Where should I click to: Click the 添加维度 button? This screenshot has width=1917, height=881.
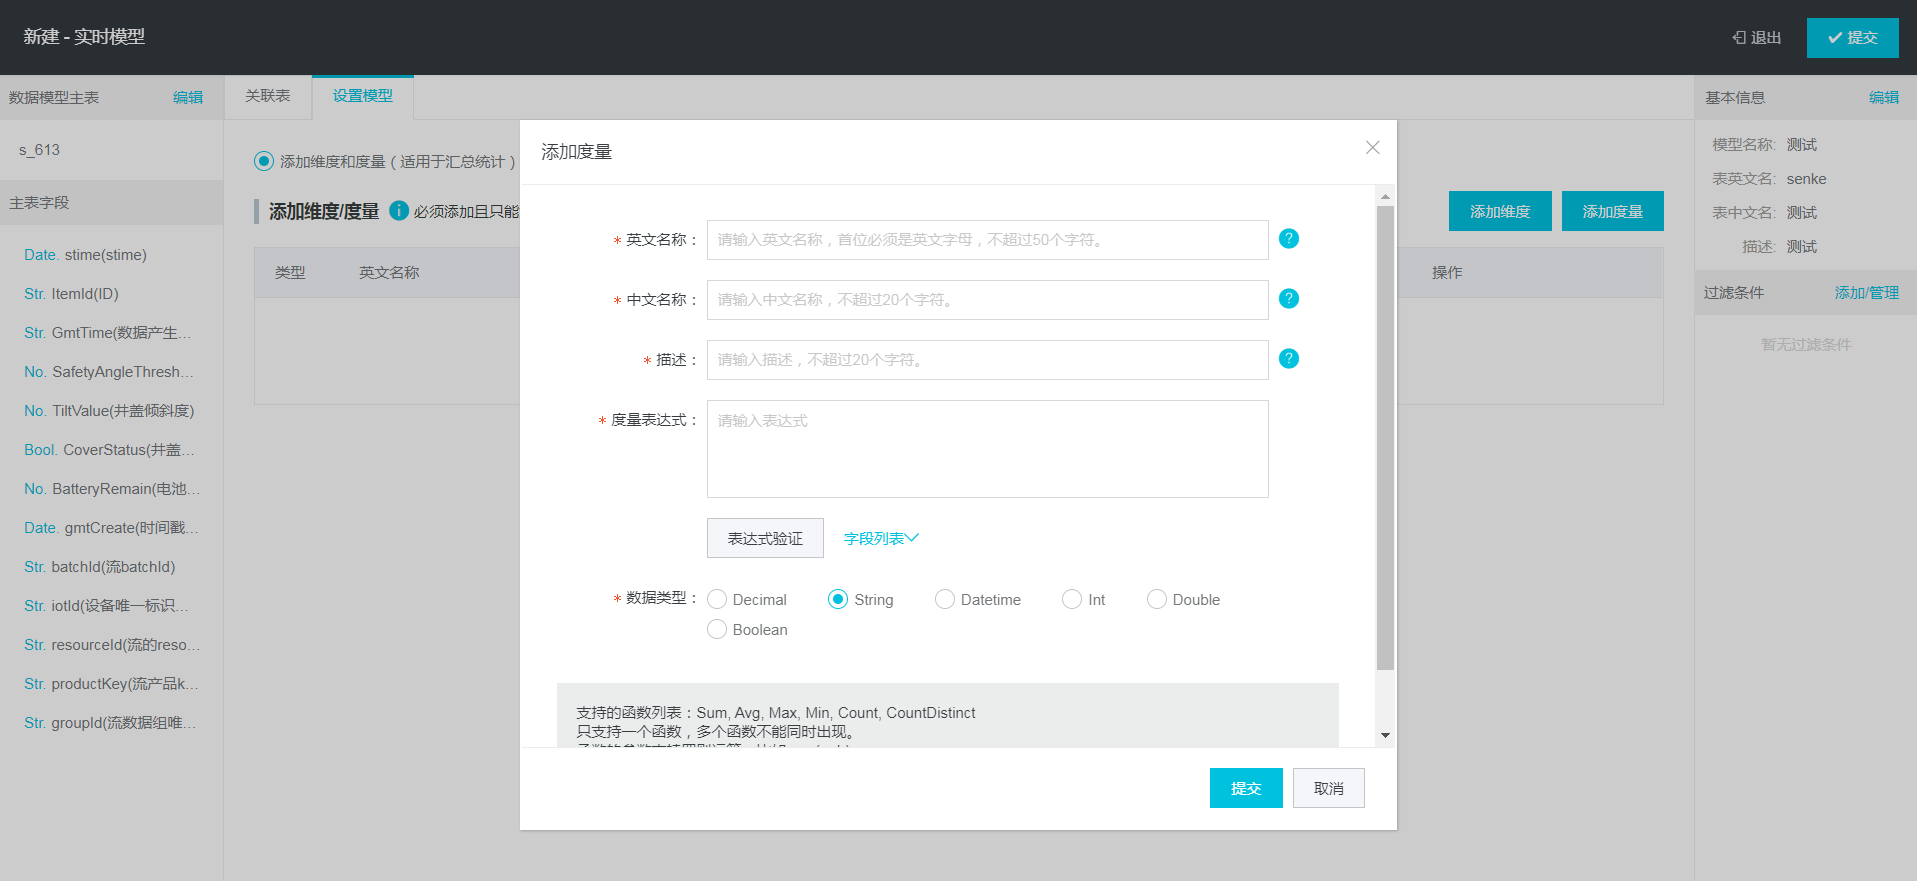click(1500, 212)
